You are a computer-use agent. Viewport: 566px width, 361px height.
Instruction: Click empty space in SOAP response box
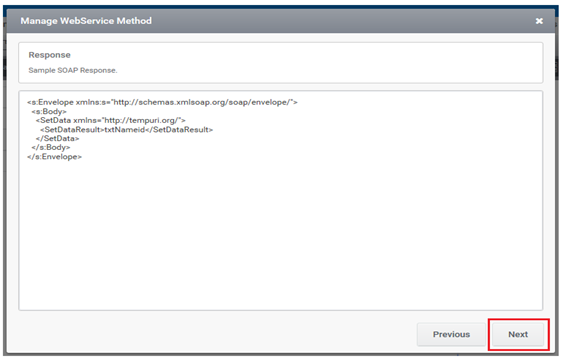pyautogui.click(x=280, y=235)
